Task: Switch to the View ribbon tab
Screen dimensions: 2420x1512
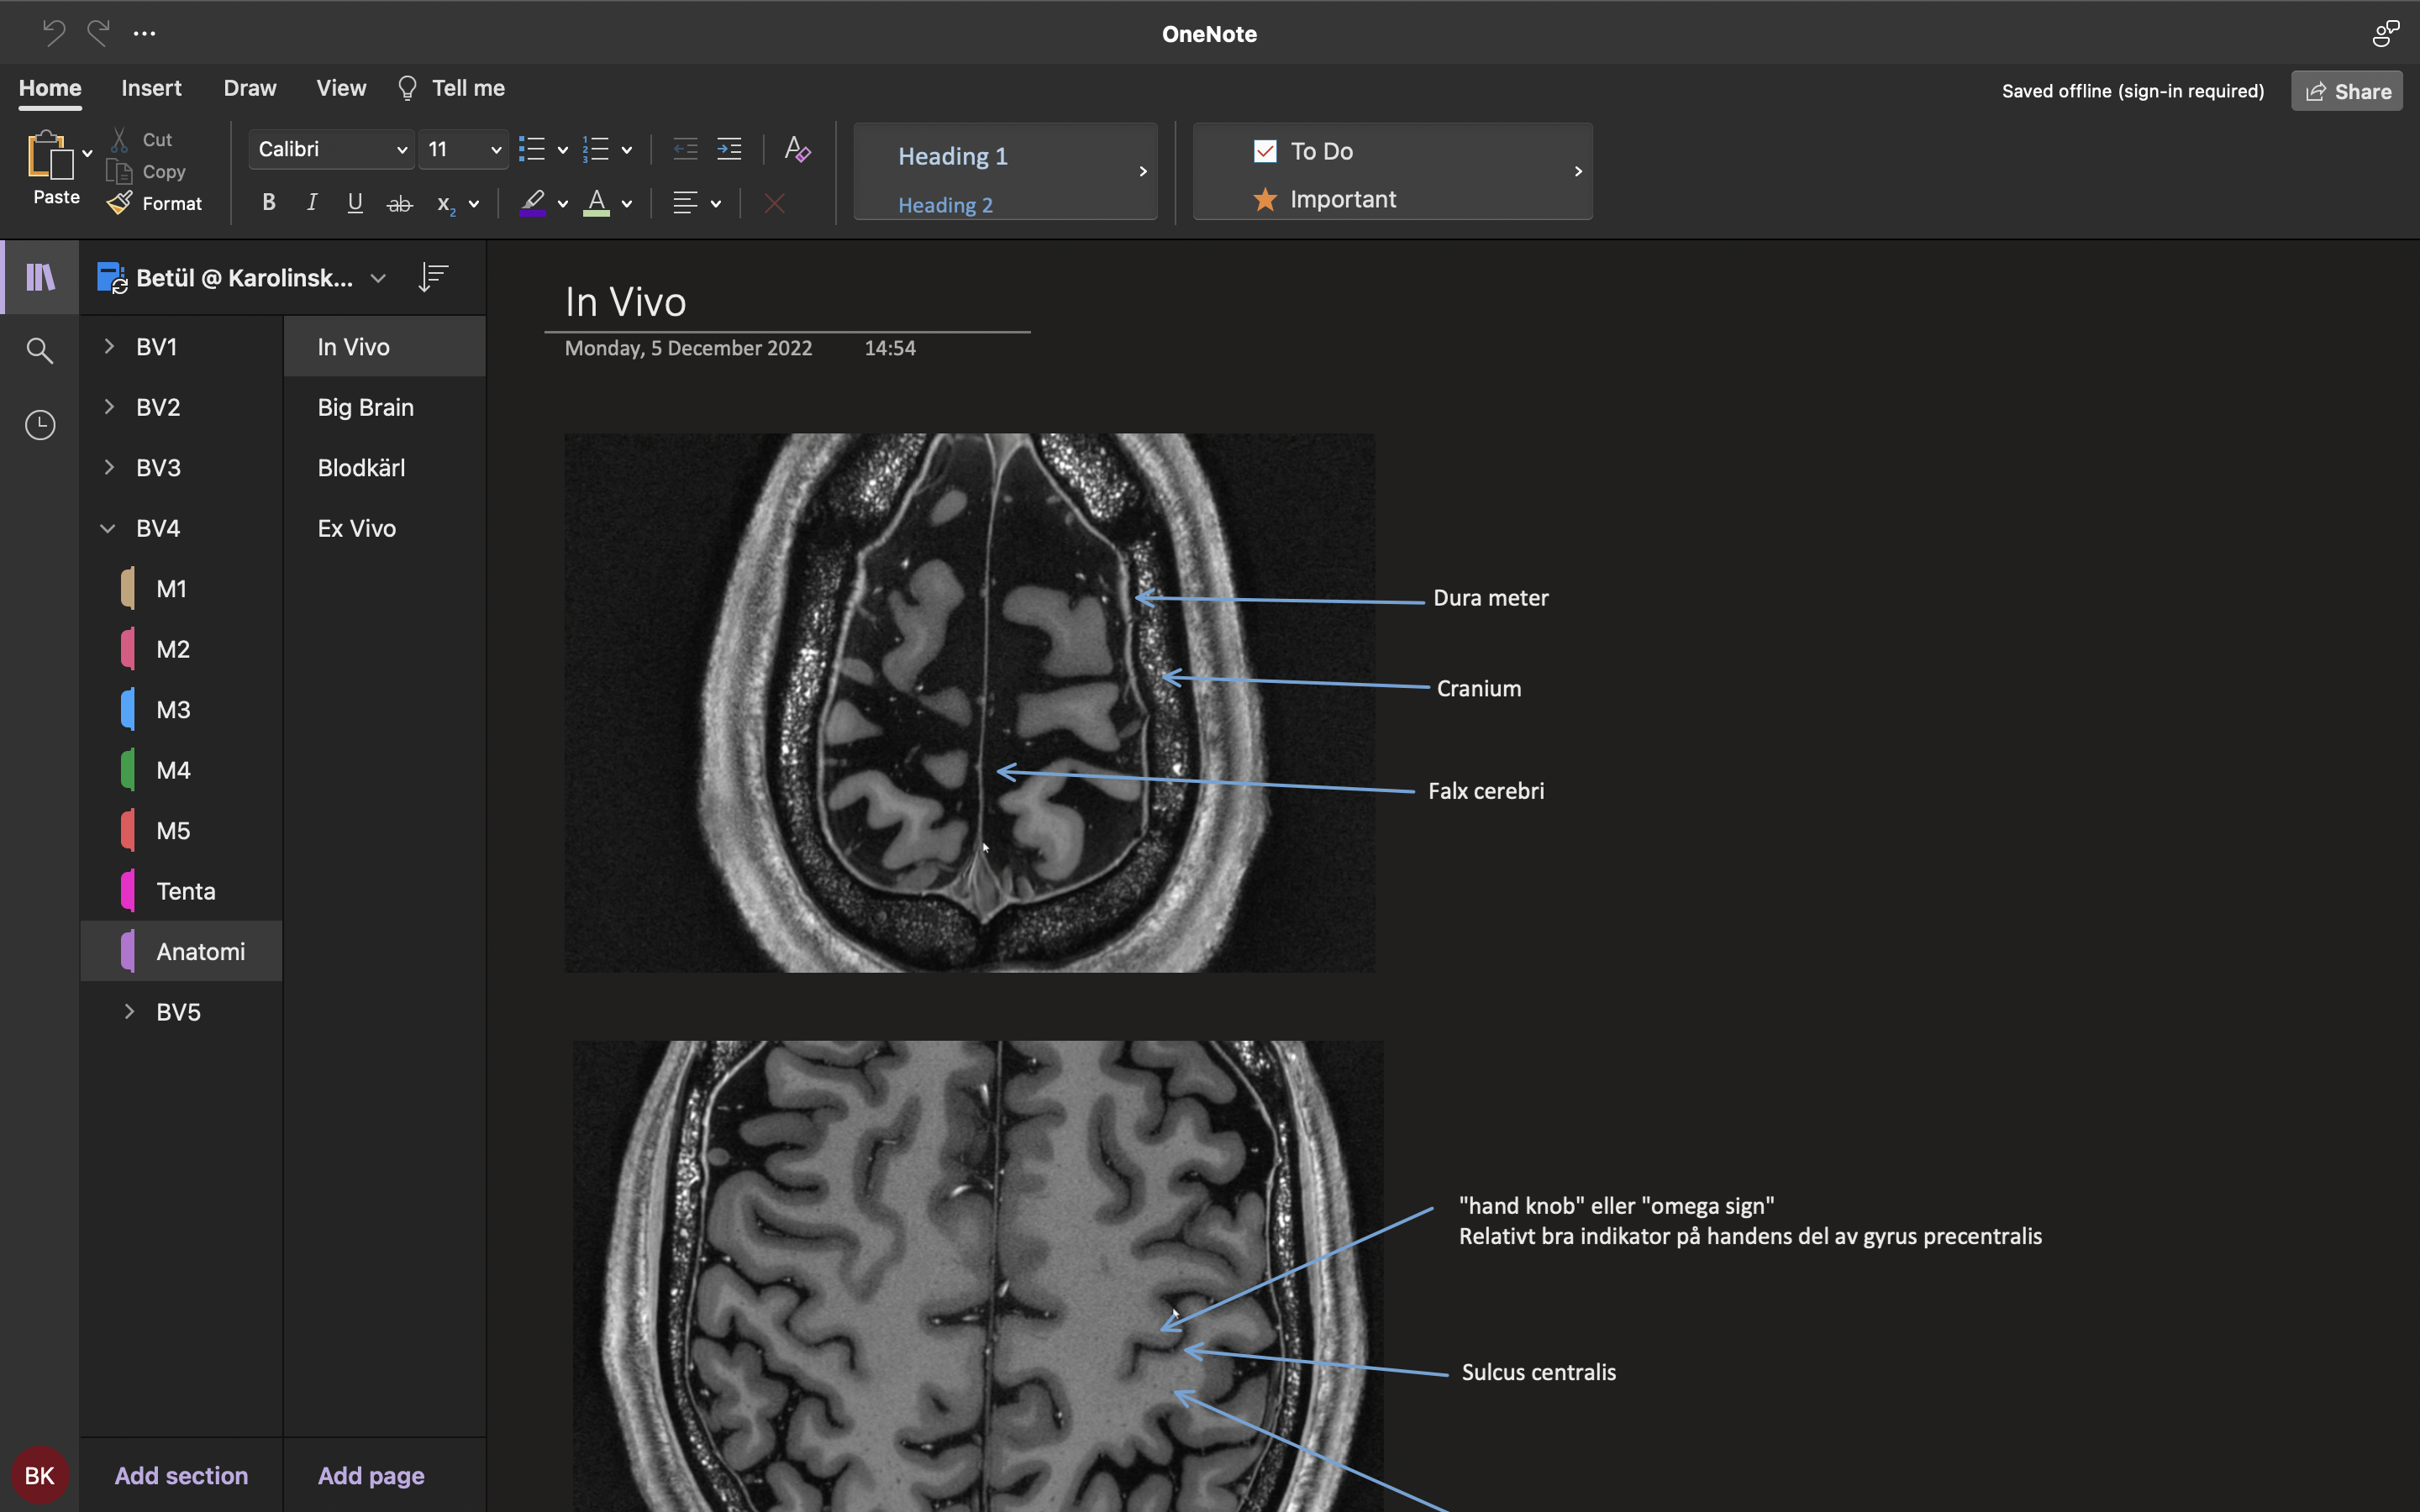Action: pyautogui.click(x=341, y=88)
